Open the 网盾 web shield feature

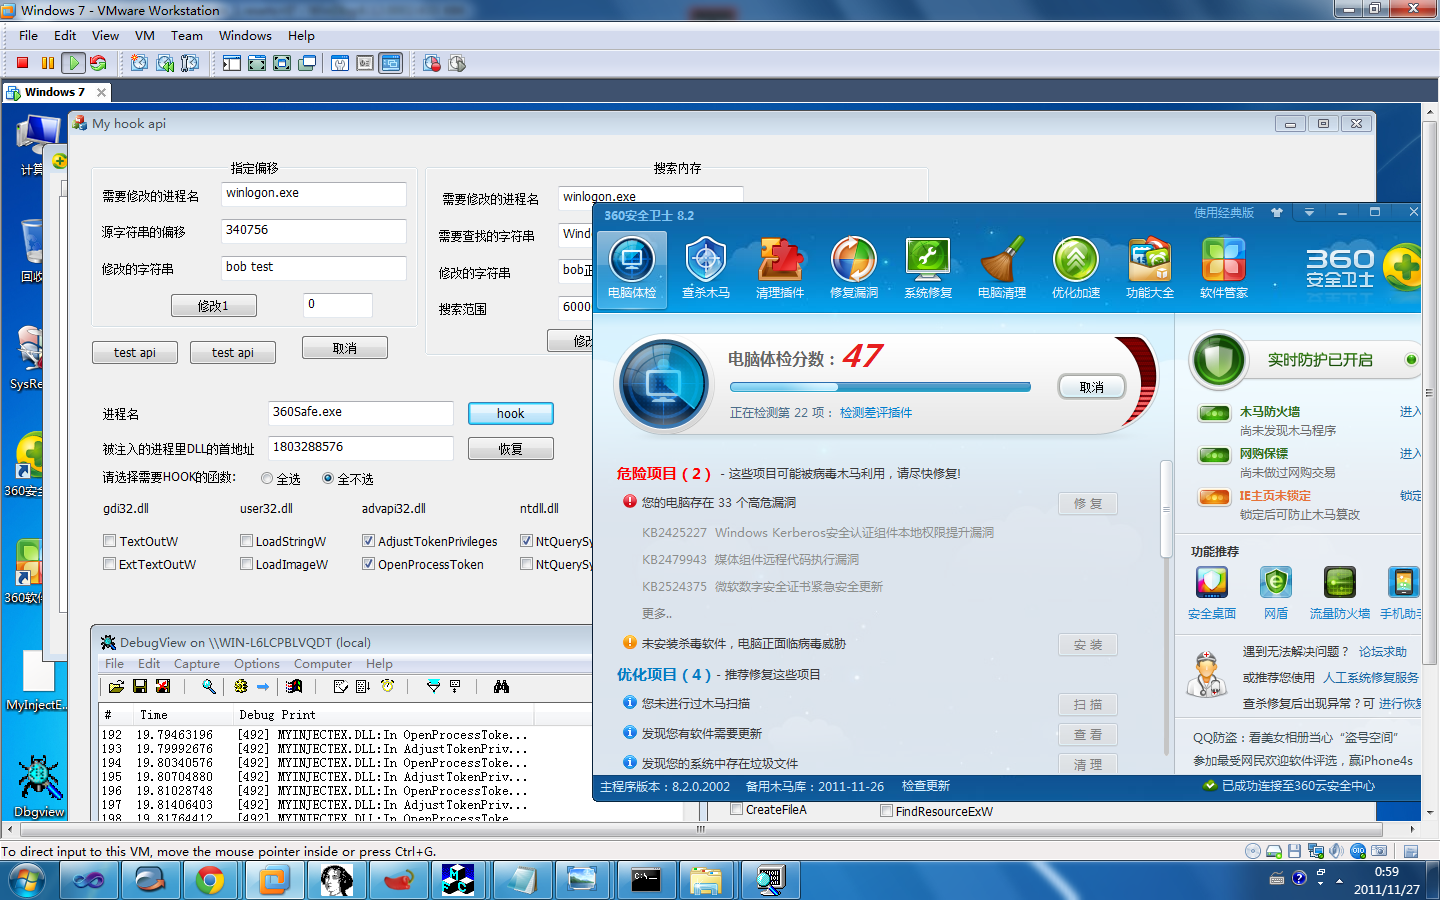(x=1276, y=593)
